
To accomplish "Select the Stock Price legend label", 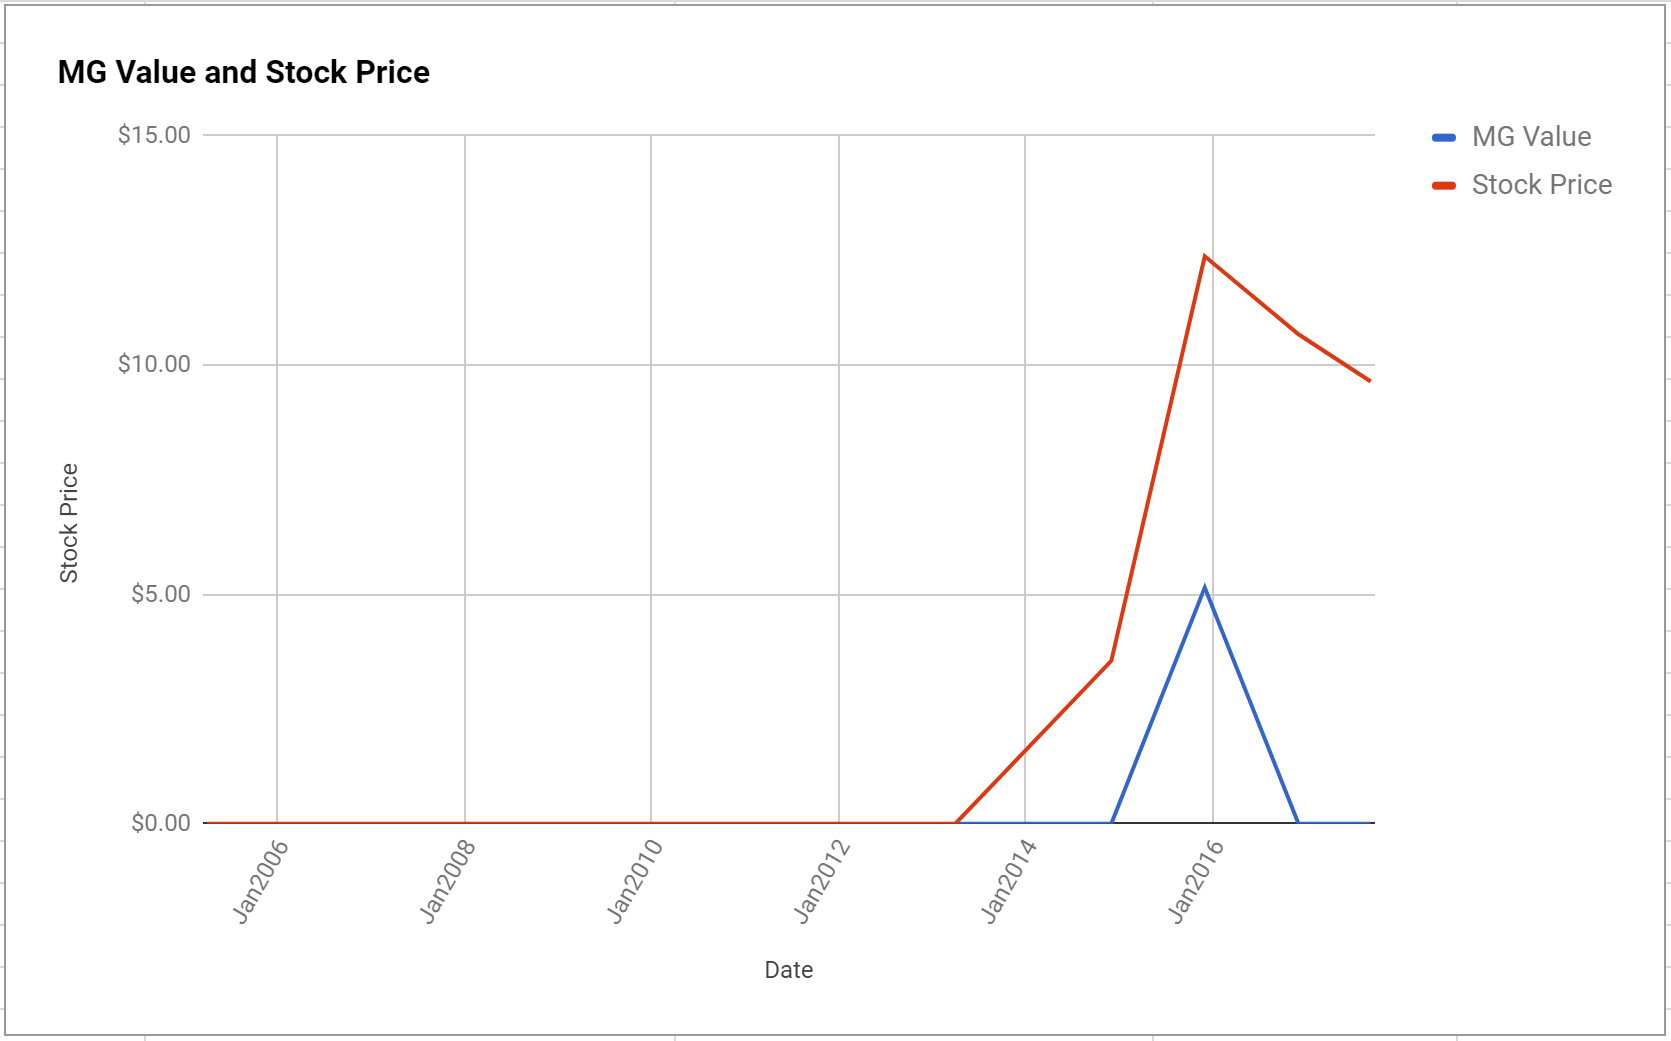I will [x=1541, y=185].
